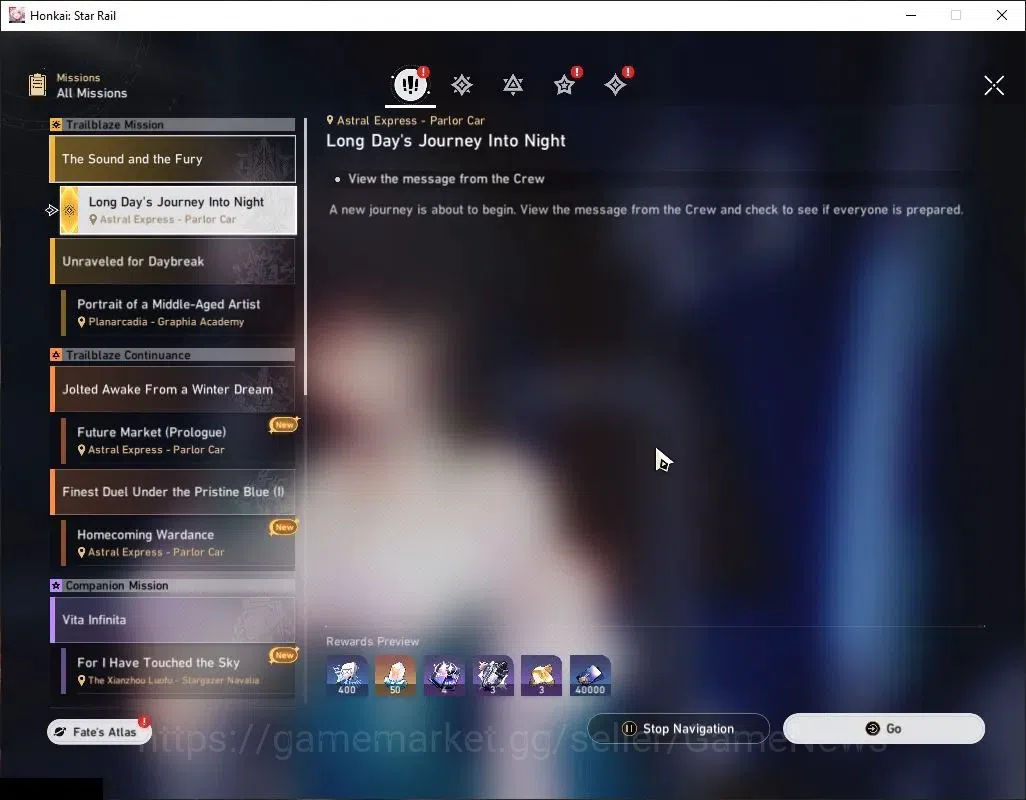View the third reward item with count 3

(493, 676)
